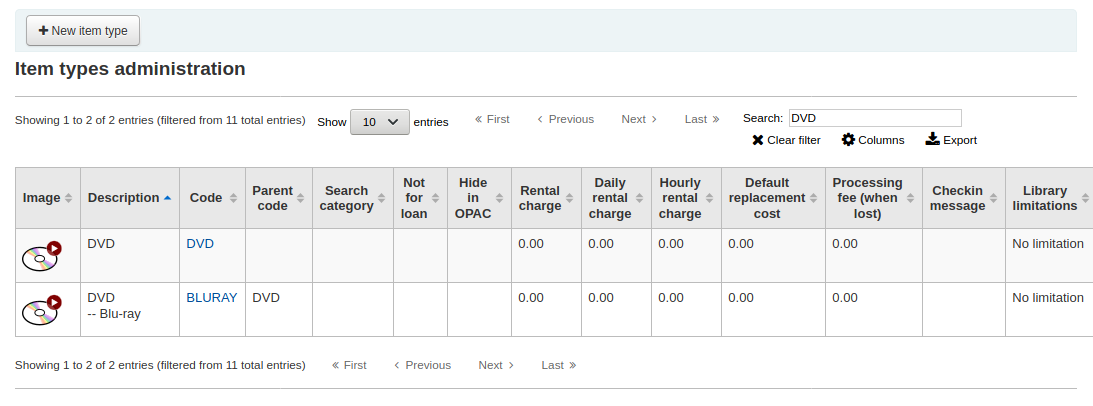
Task: Click the Clear filter X icon
Action: 758,140
